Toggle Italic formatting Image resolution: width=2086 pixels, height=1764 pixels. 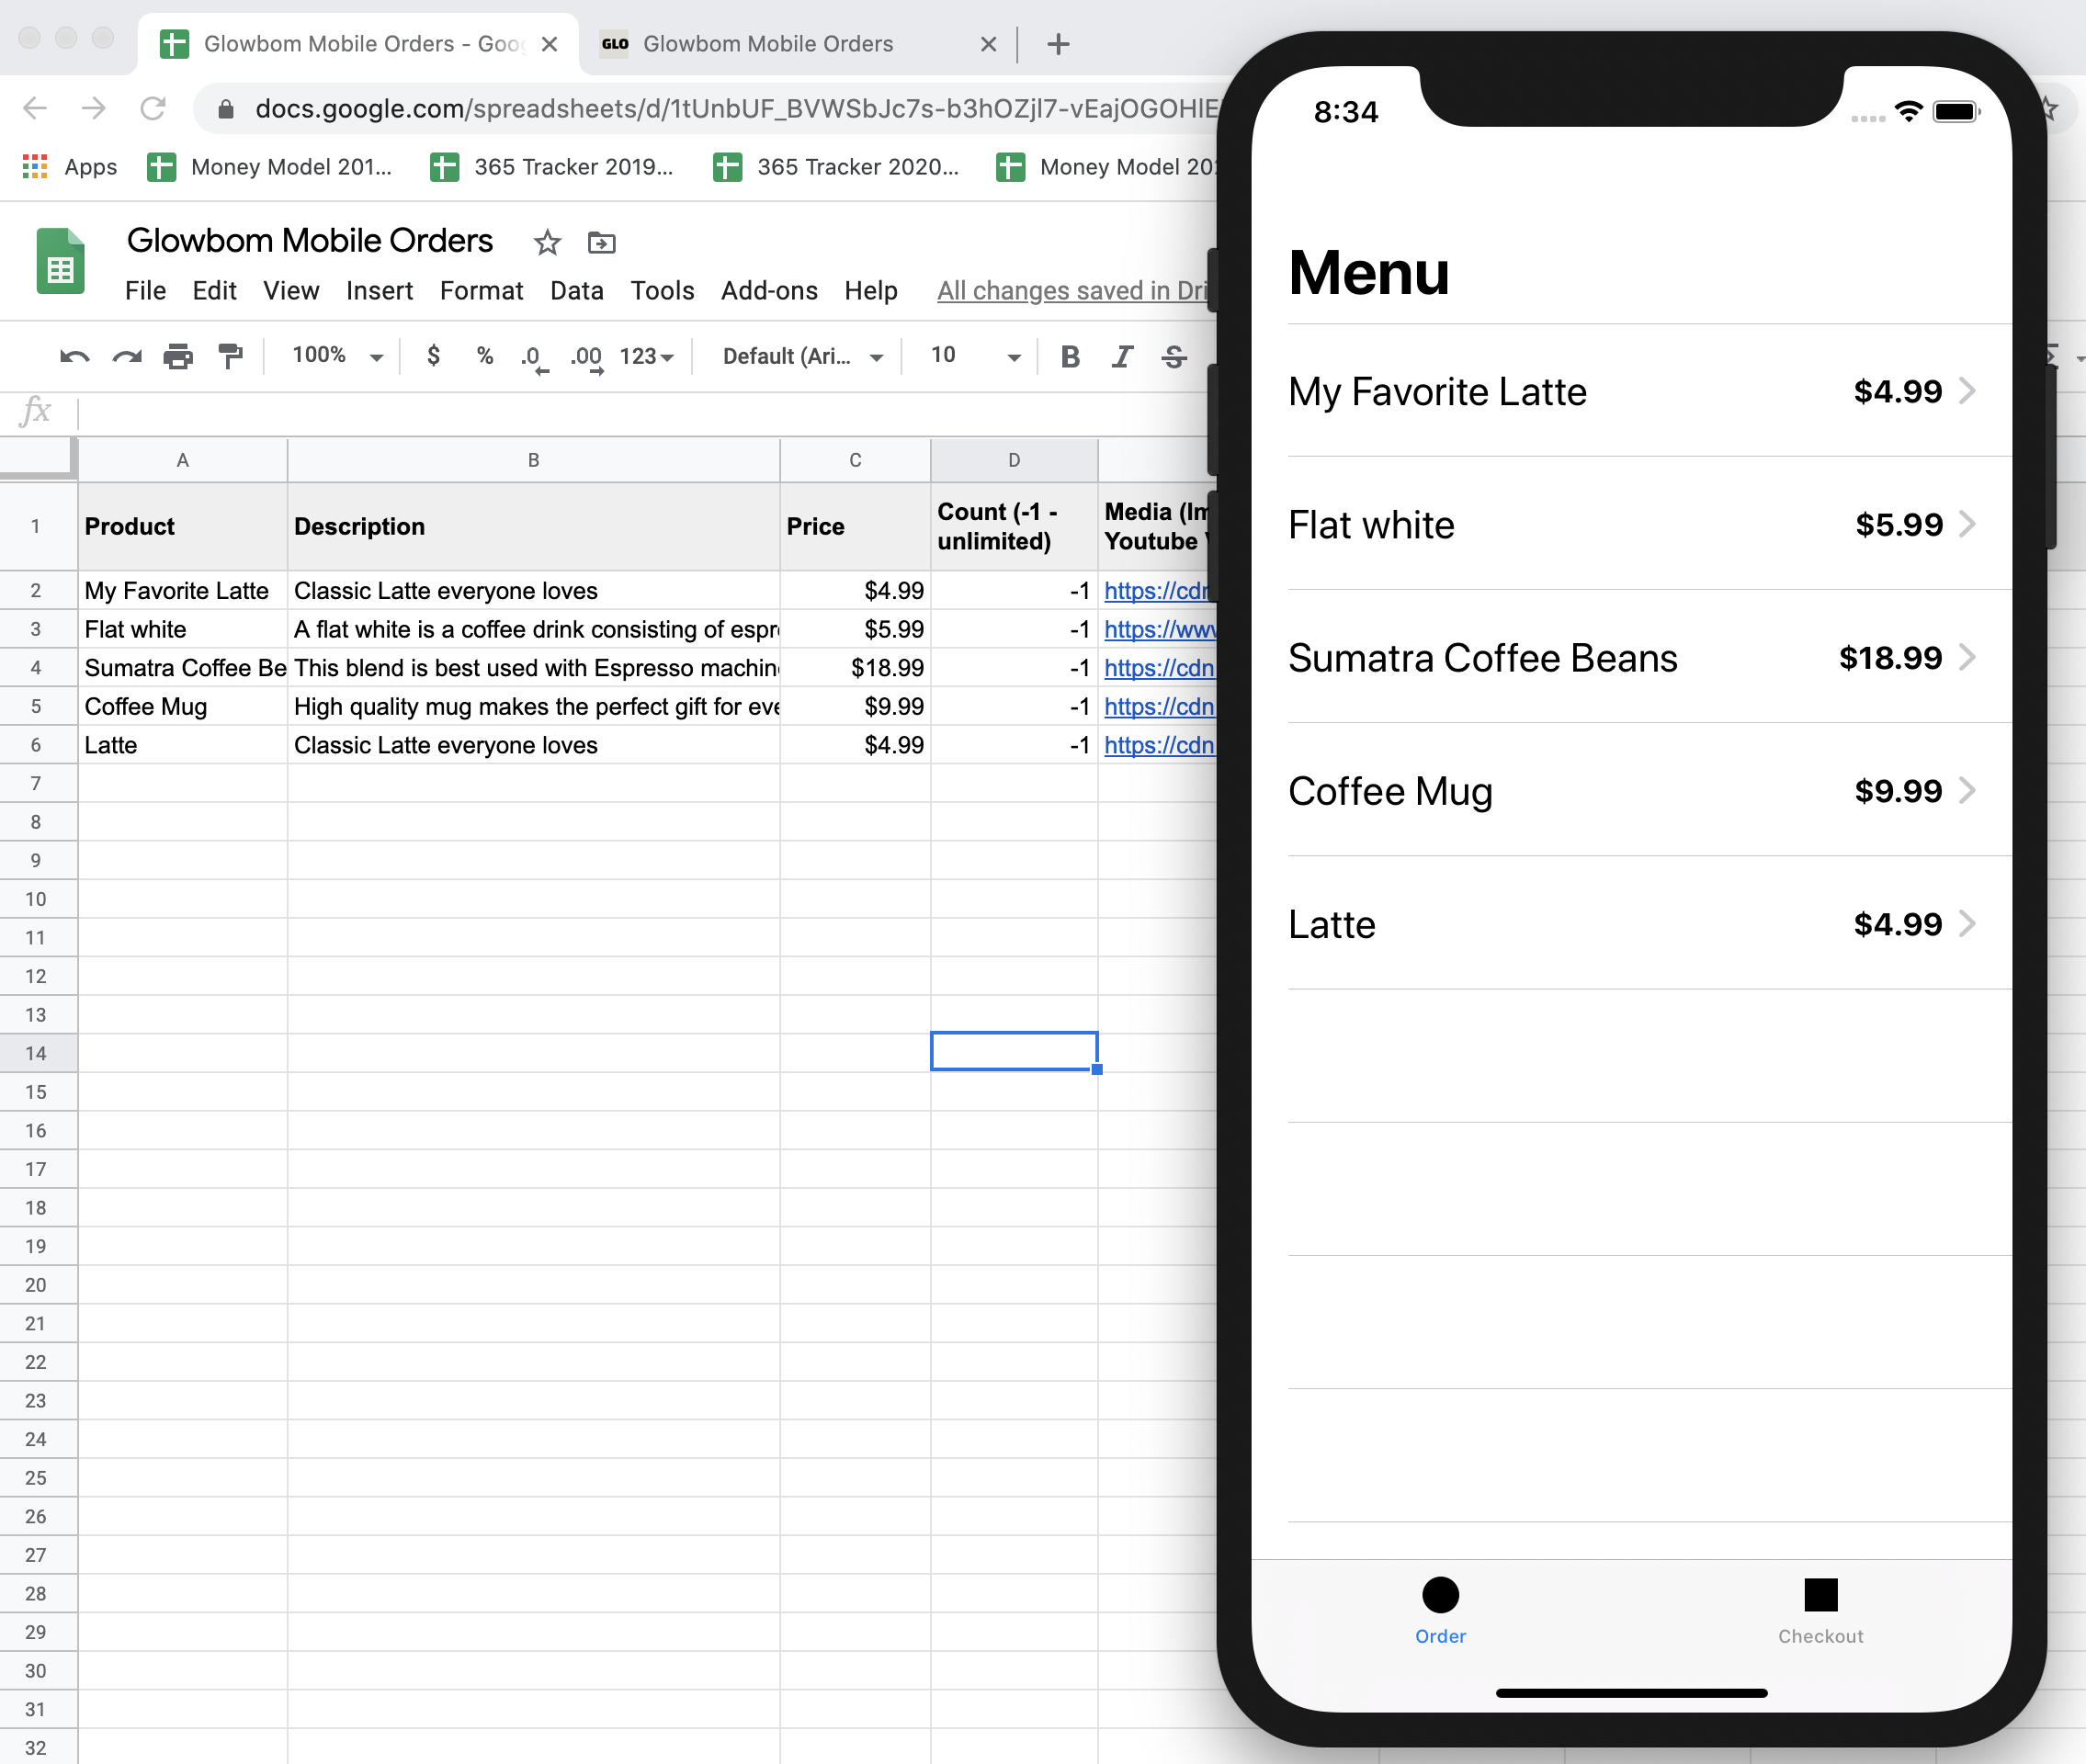(1122, 356)
